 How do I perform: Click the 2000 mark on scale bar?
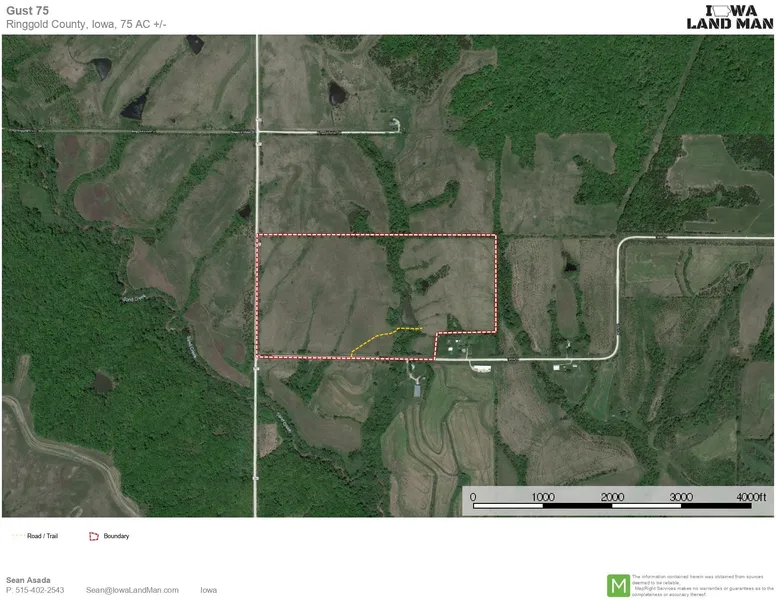coord(612,497)
